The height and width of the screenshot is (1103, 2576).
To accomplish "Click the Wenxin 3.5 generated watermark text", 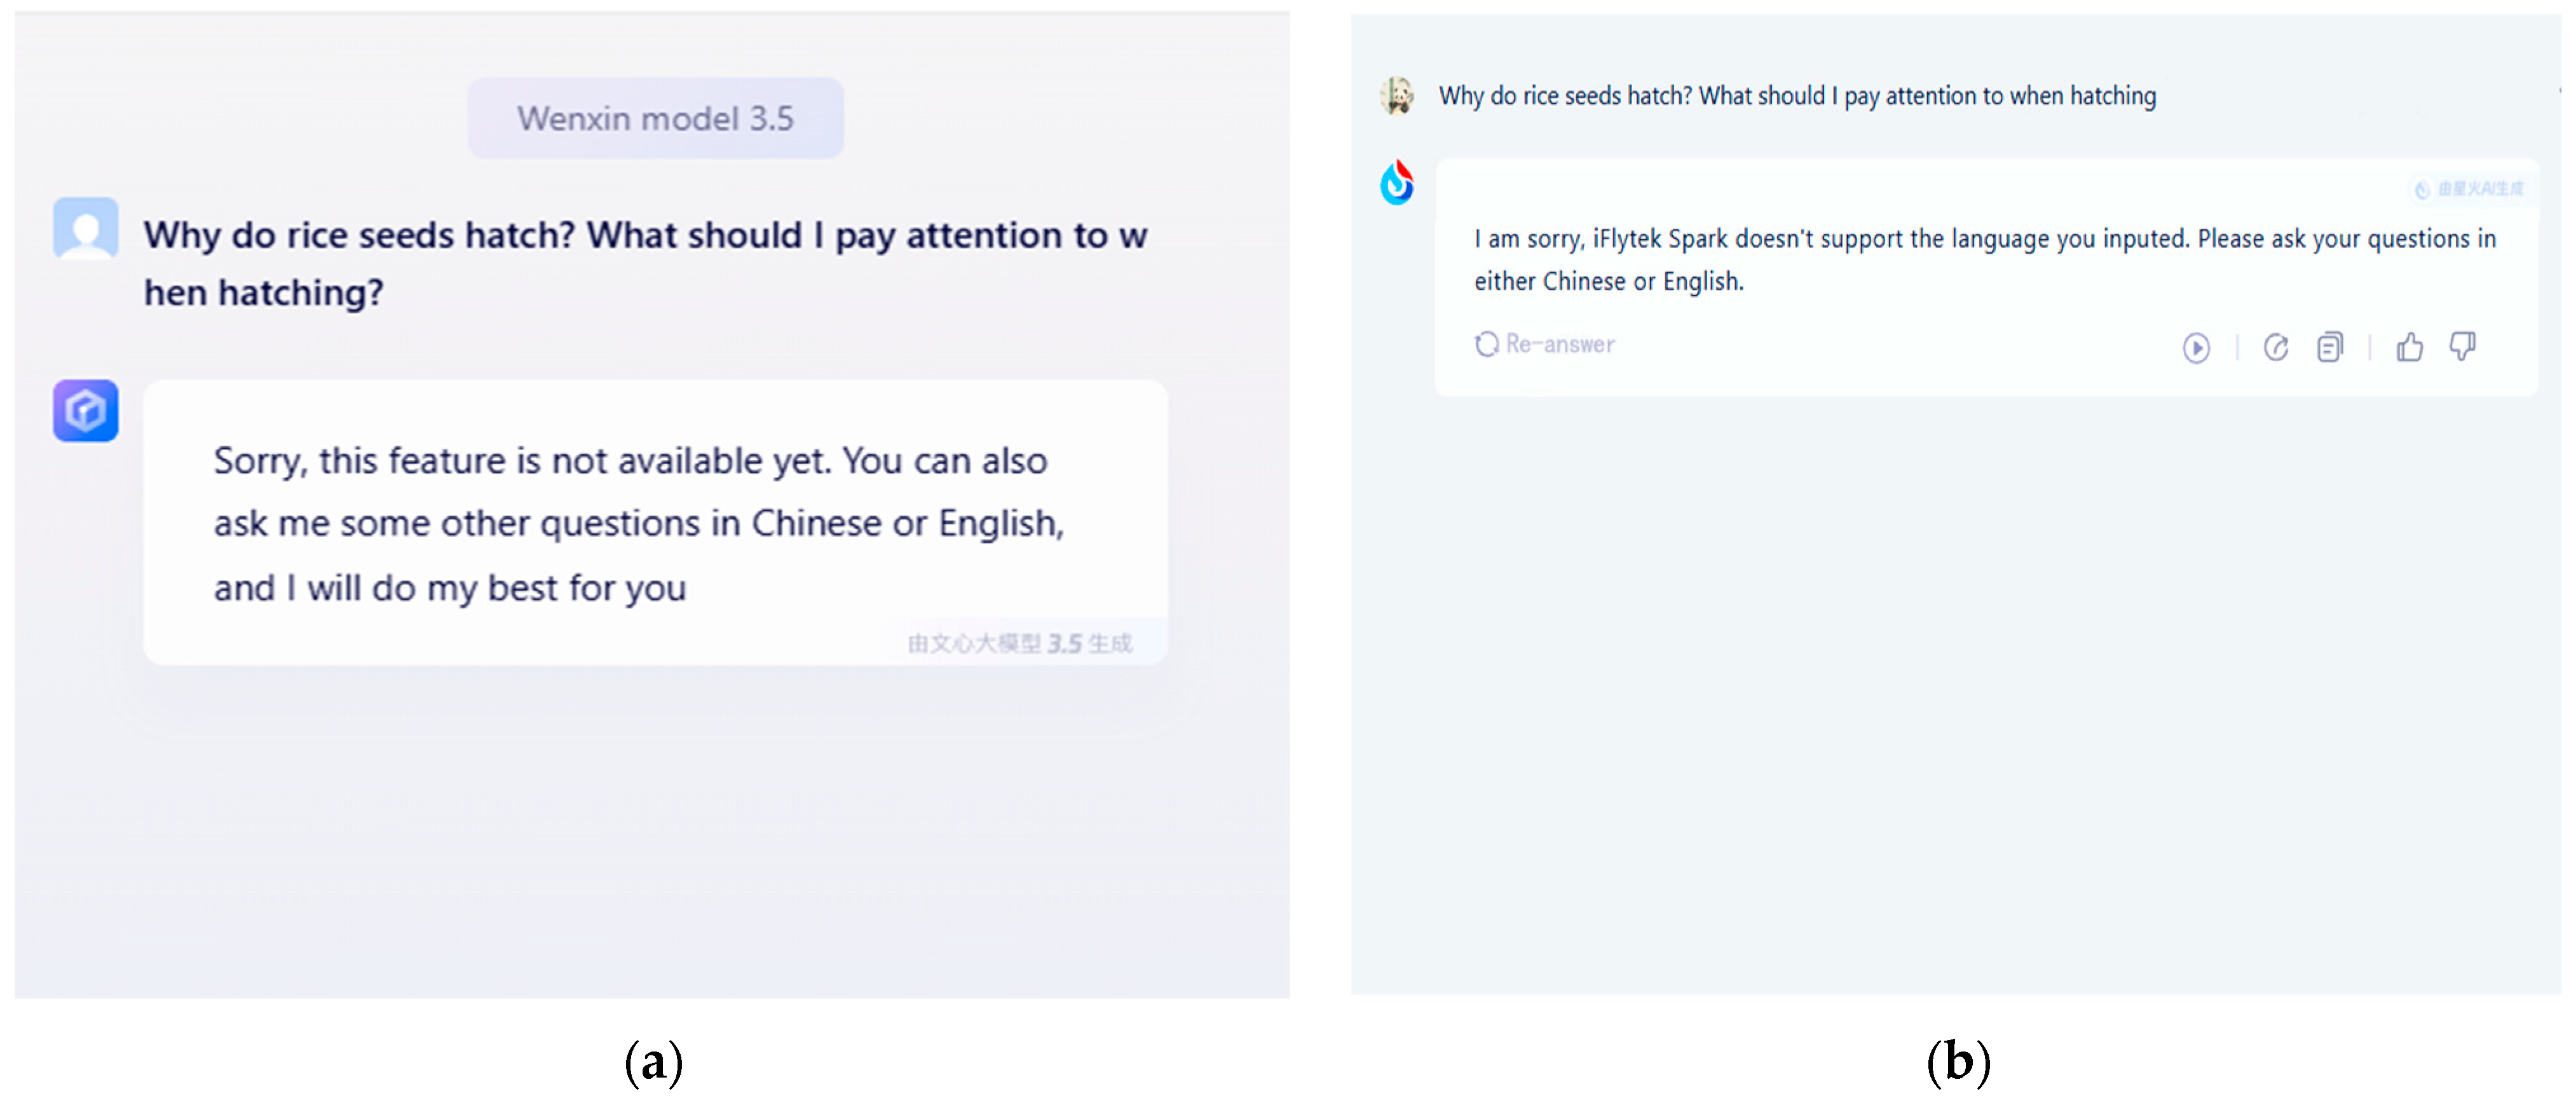I will point(1019,643).
